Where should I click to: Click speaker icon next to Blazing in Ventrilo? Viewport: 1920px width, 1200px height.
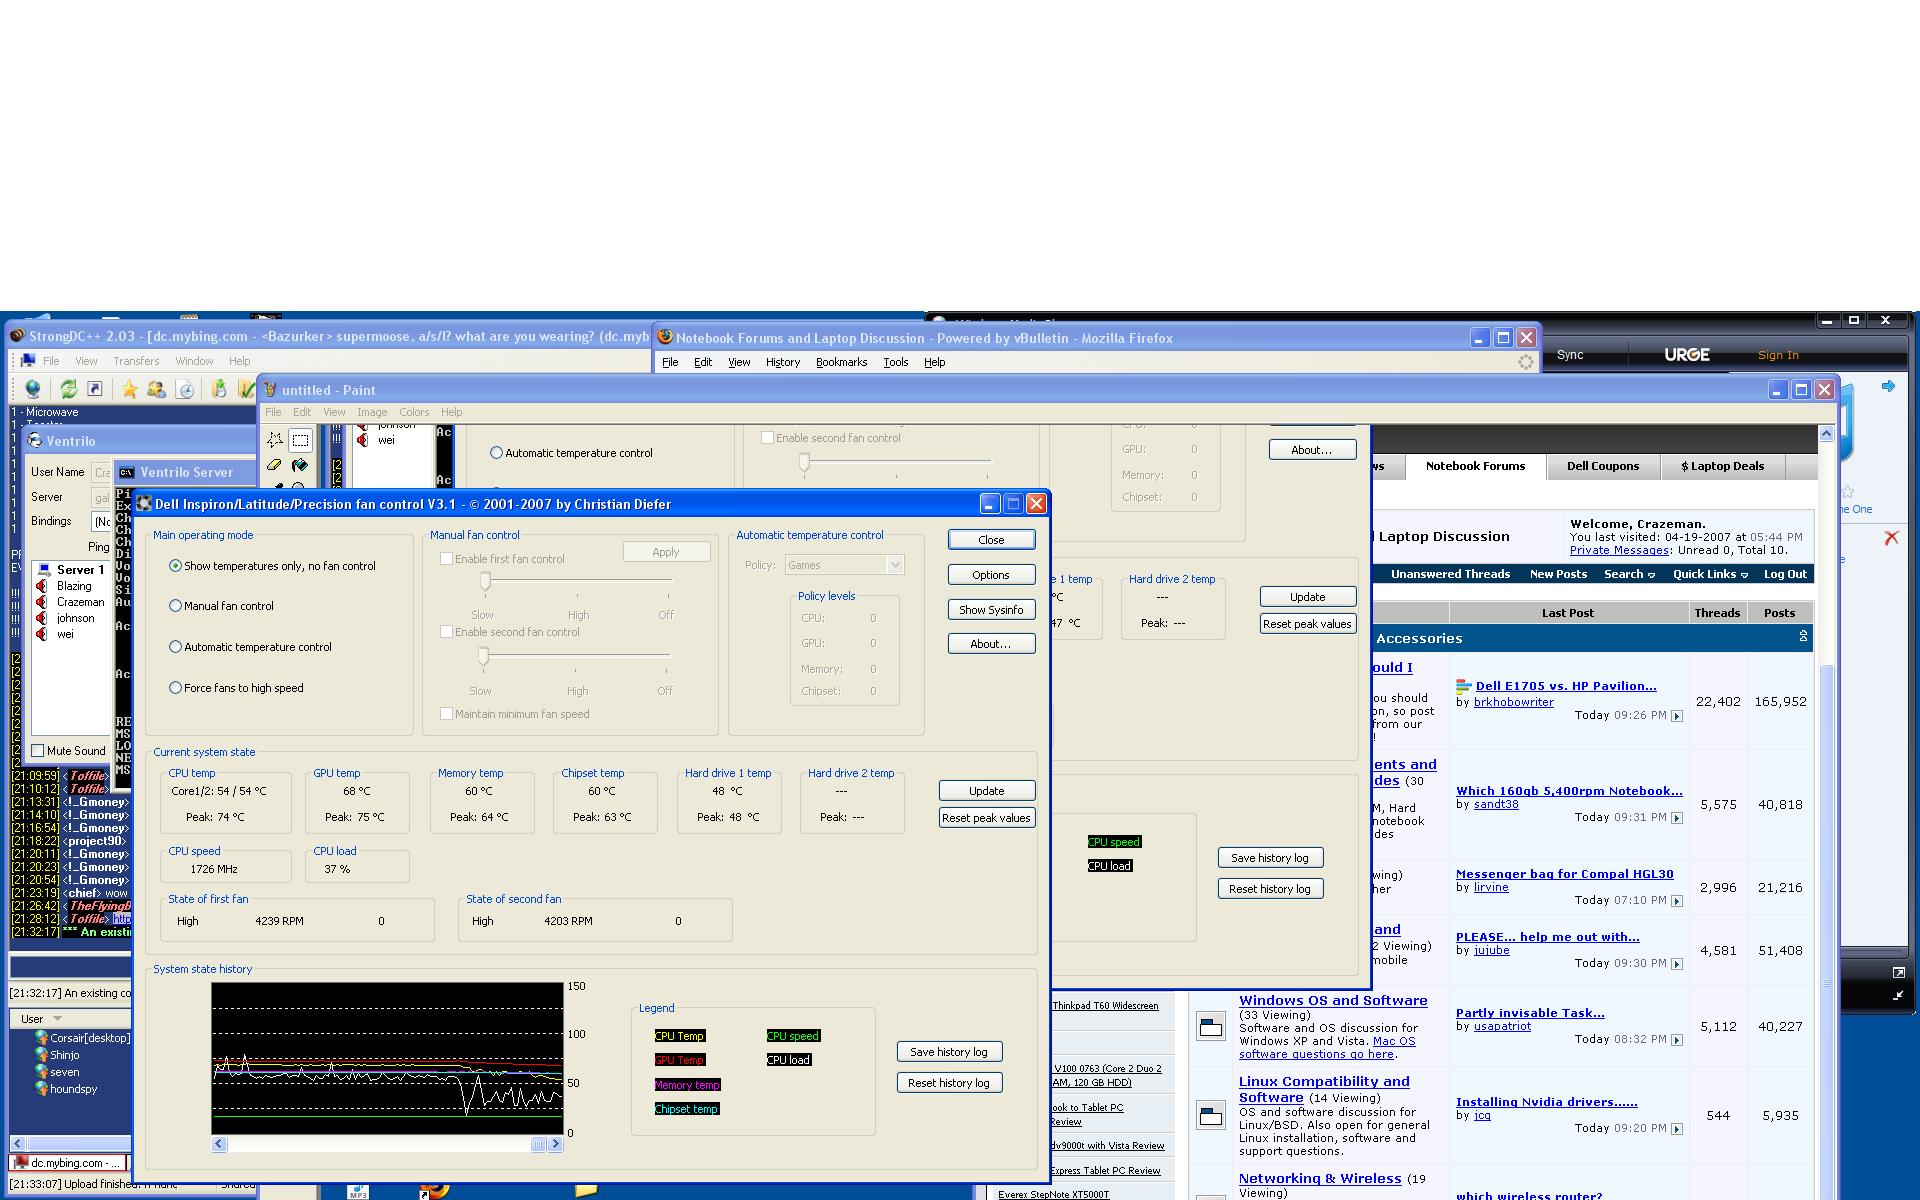(x=42, y=586)
